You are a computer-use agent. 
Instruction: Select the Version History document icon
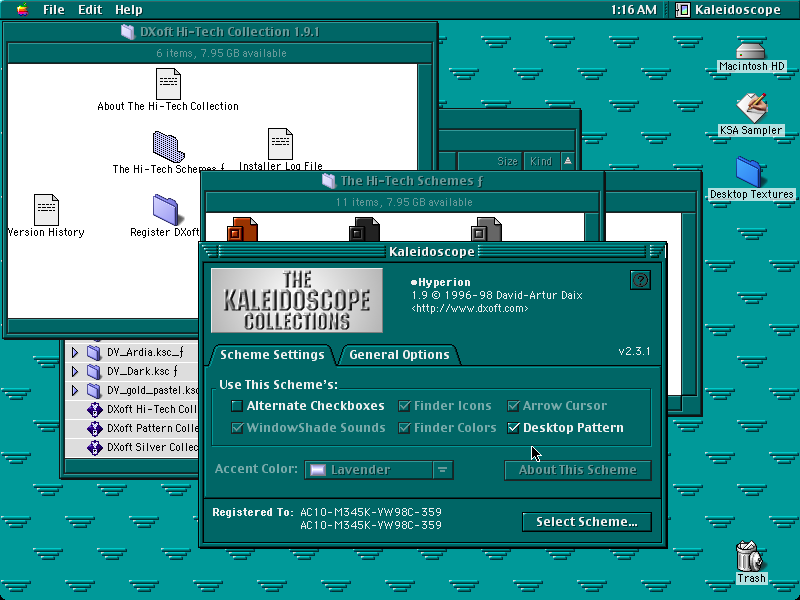pyautogui.click(x=46, y=210)
